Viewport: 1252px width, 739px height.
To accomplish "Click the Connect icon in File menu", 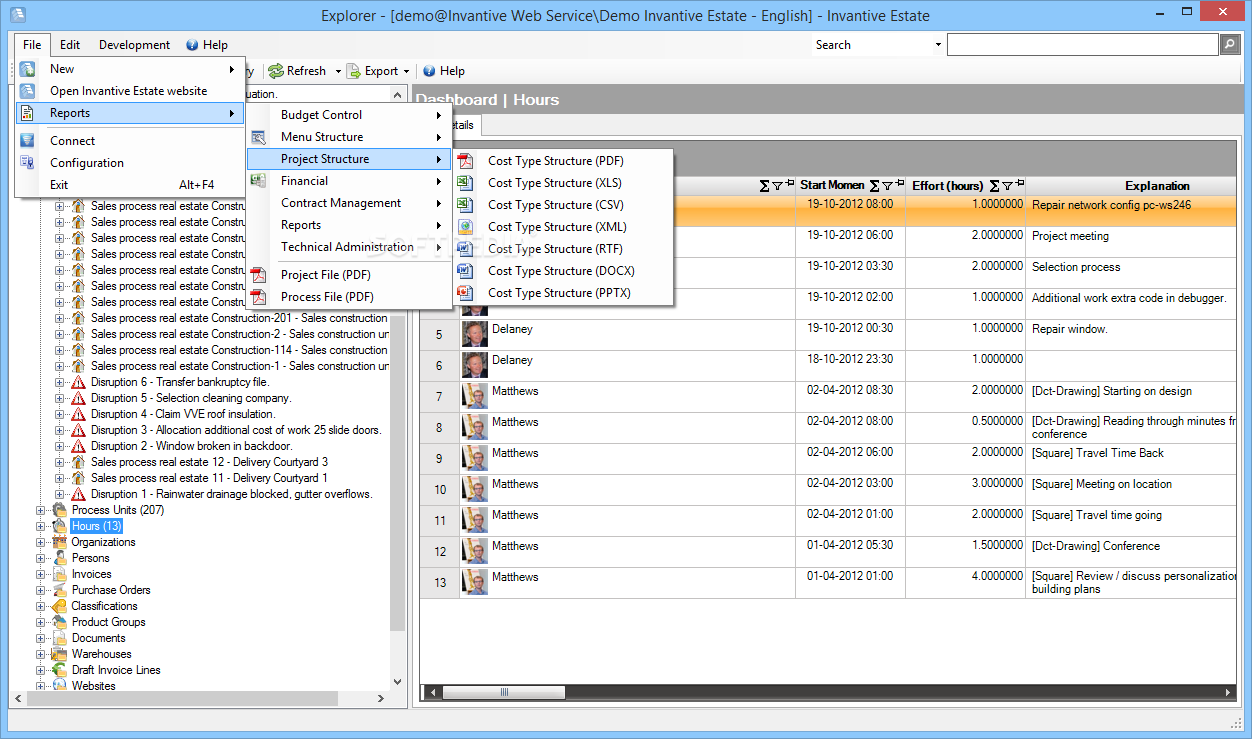I will tap(28, 141).
